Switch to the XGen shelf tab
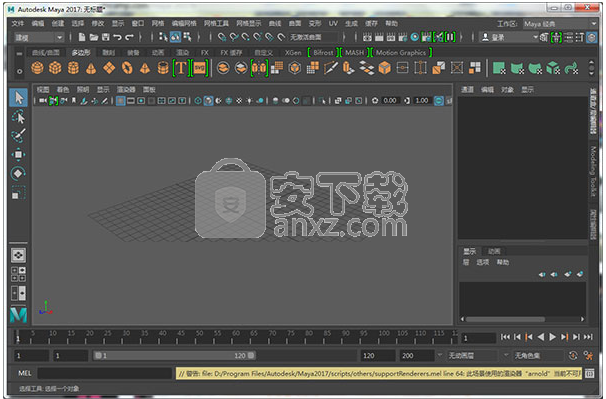The image size is (606, 399). point(293,53)
